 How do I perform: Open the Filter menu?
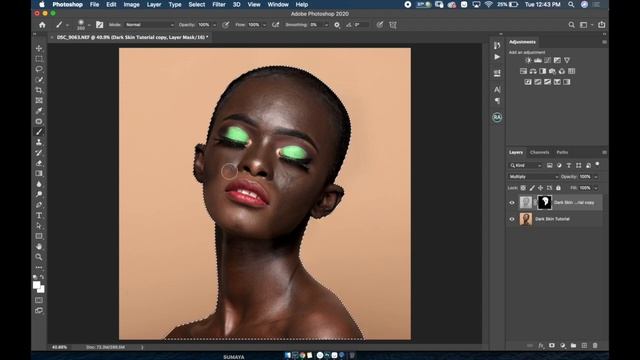coord(219,4)
